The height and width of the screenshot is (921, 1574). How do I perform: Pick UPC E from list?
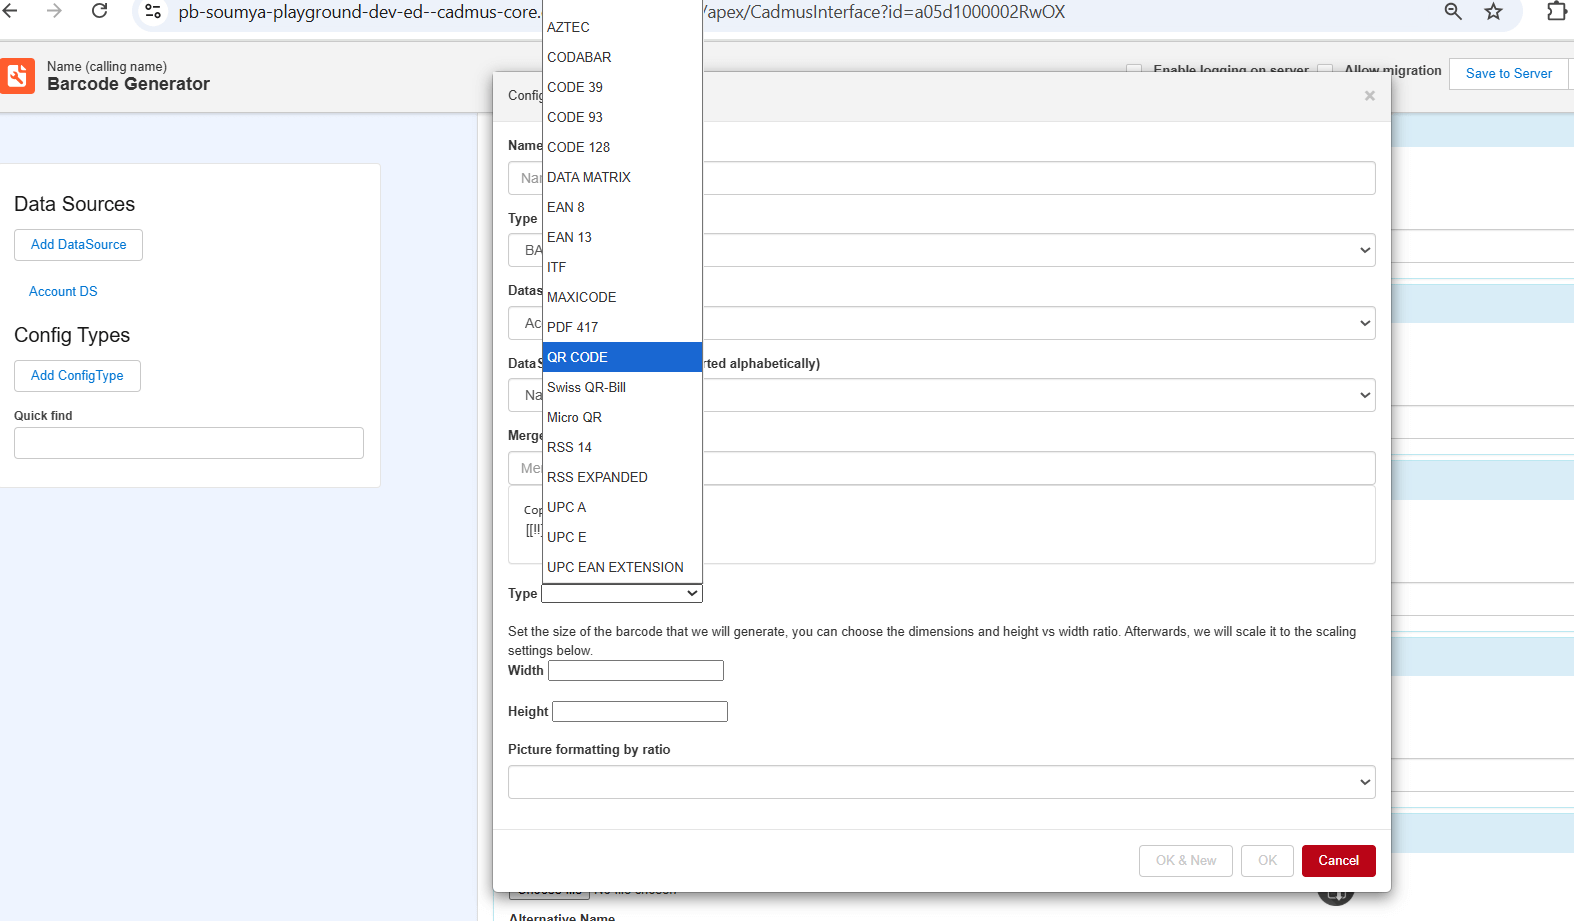pyautogui.click(x=622, y=537)
